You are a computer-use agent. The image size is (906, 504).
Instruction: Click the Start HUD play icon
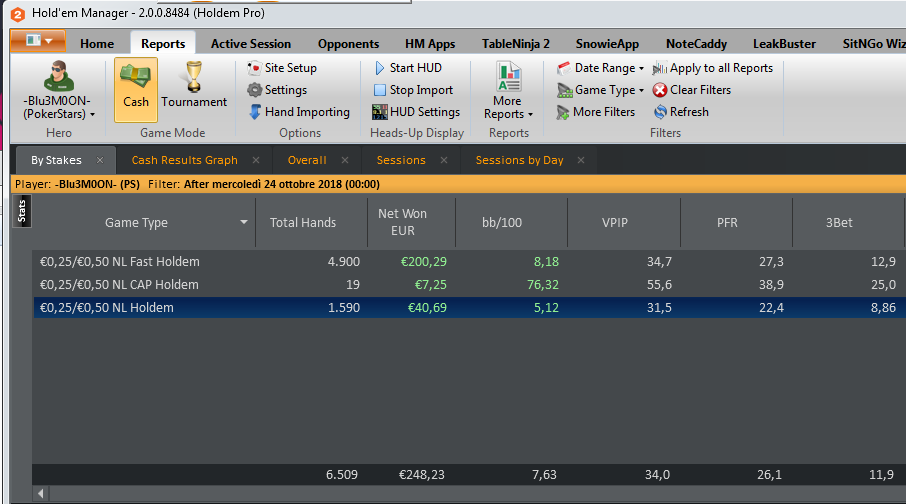click(x=380, y=68)
